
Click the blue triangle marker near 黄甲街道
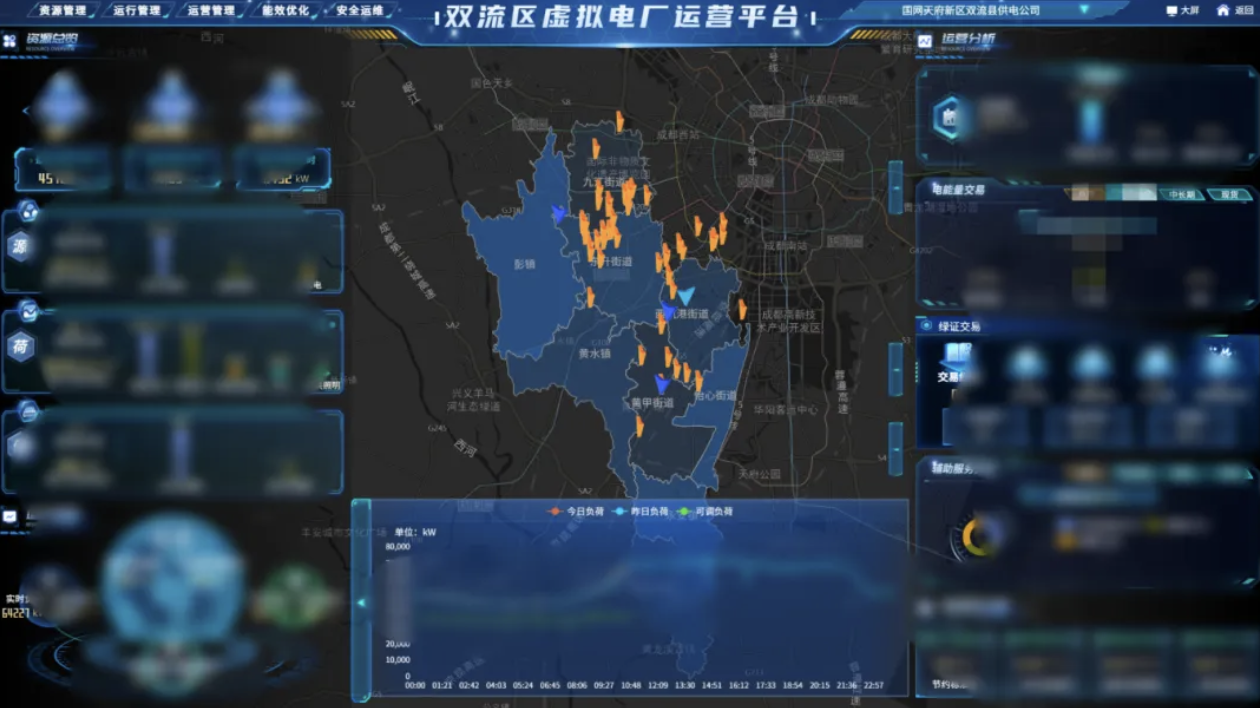tap(661, 384)
